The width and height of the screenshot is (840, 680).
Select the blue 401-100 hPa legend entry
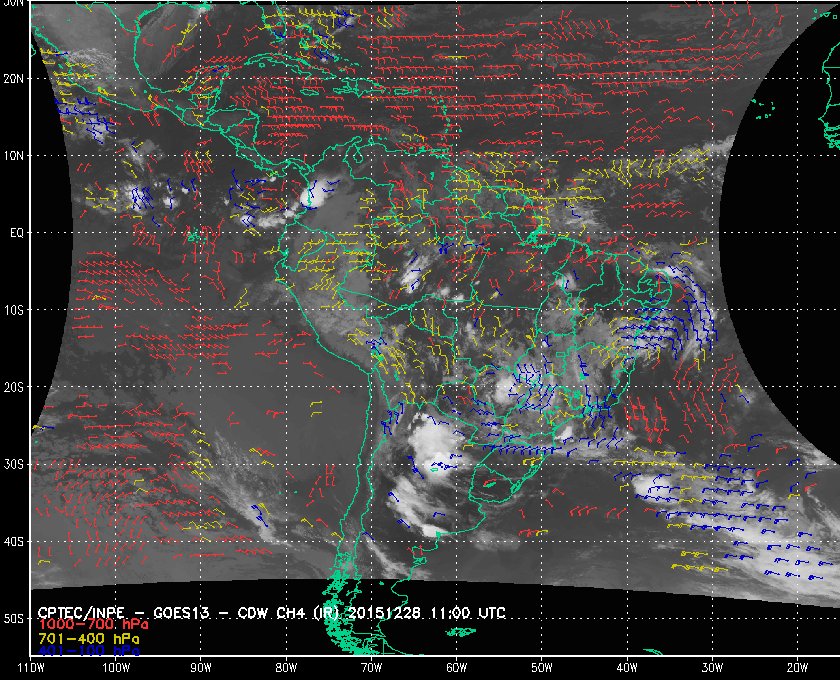coord(89,651)
